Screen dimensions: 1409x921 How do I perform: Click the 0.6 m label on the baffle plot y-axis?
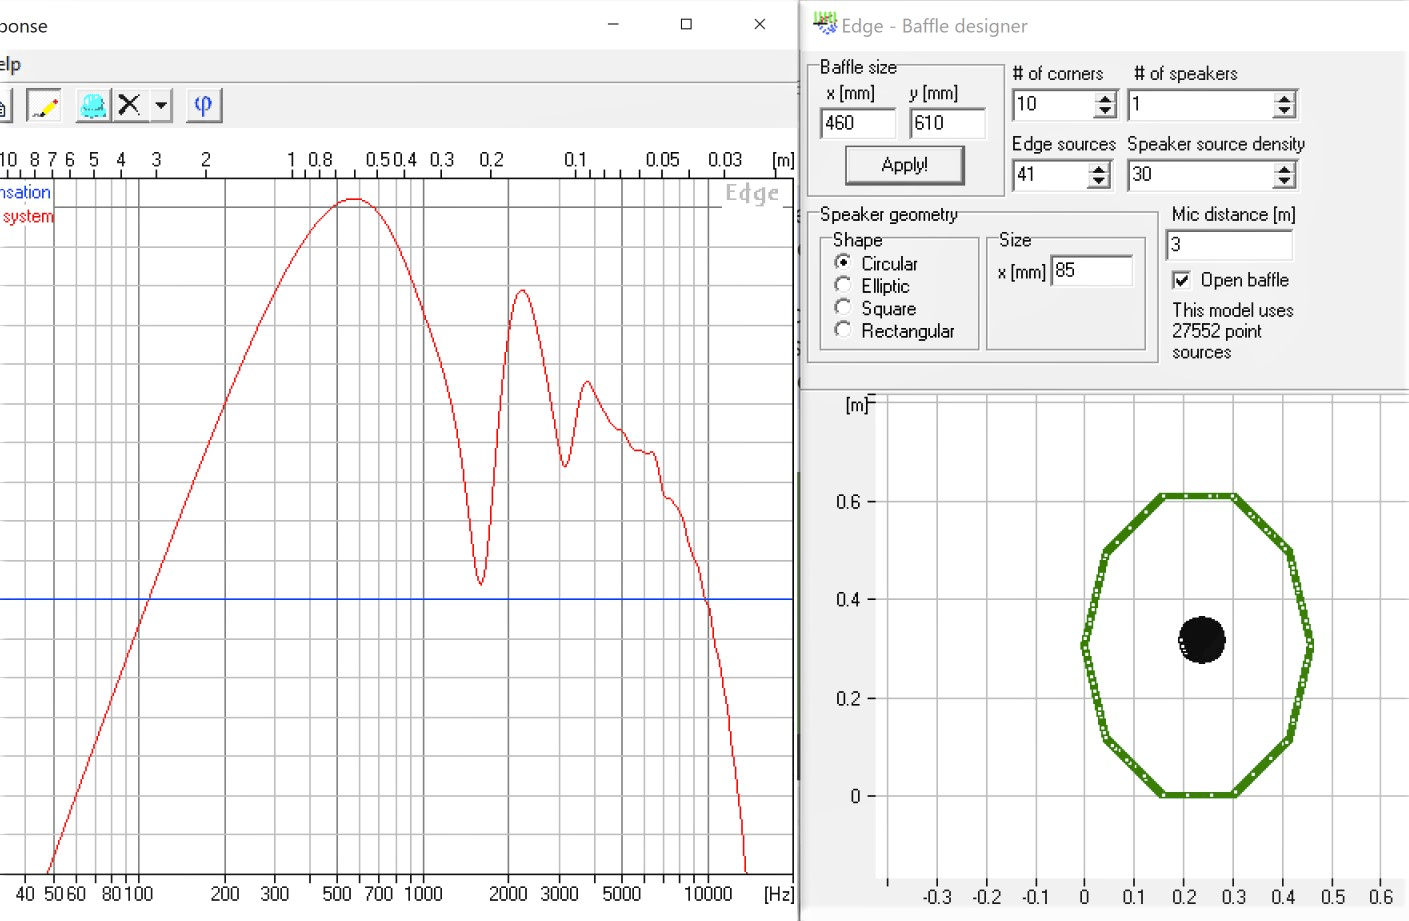[848, 501]
